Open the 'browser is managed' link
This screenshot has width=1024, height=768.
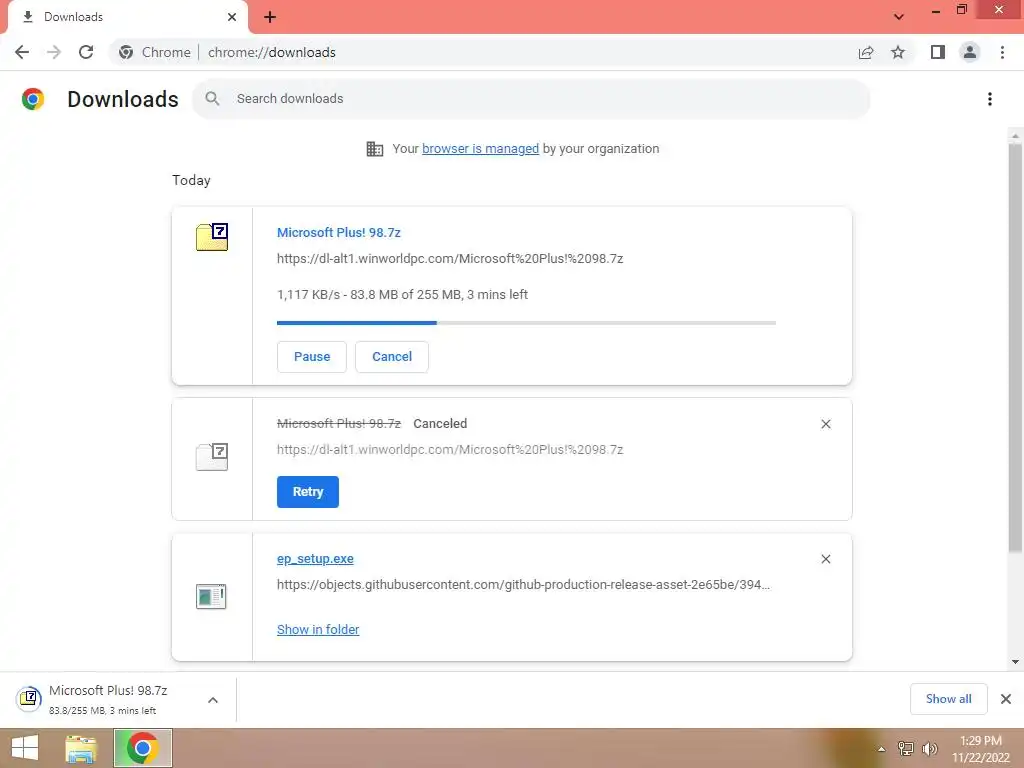[x=480, y=149]
